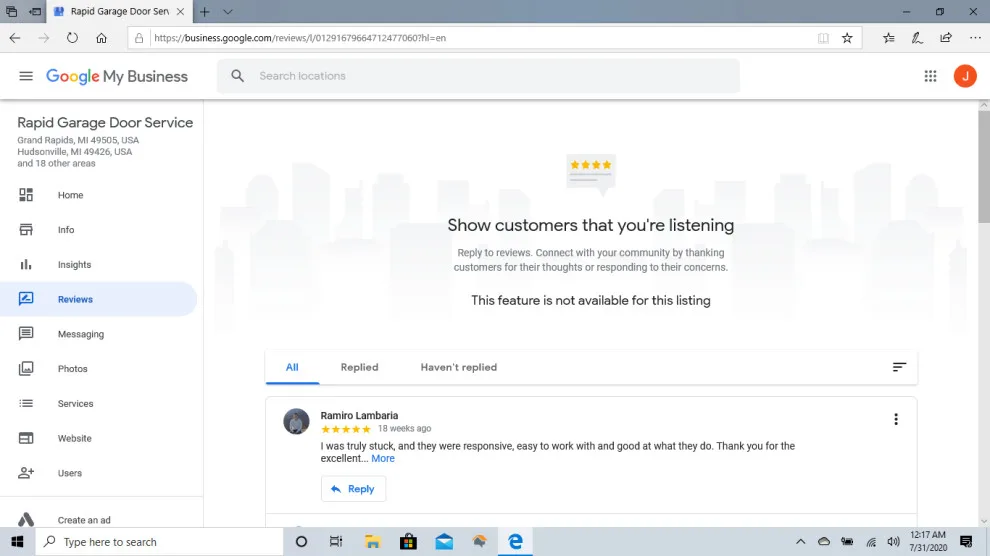
Task: Click the search magnifier icon
Action: [237, 76]
